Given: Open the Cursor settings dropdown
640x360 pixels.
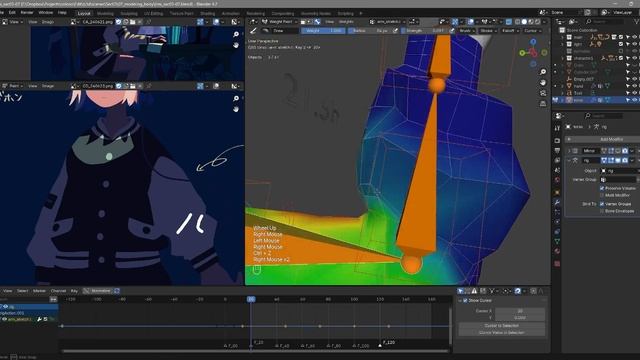Looking at the screenshot, I should tap(532, 31).
